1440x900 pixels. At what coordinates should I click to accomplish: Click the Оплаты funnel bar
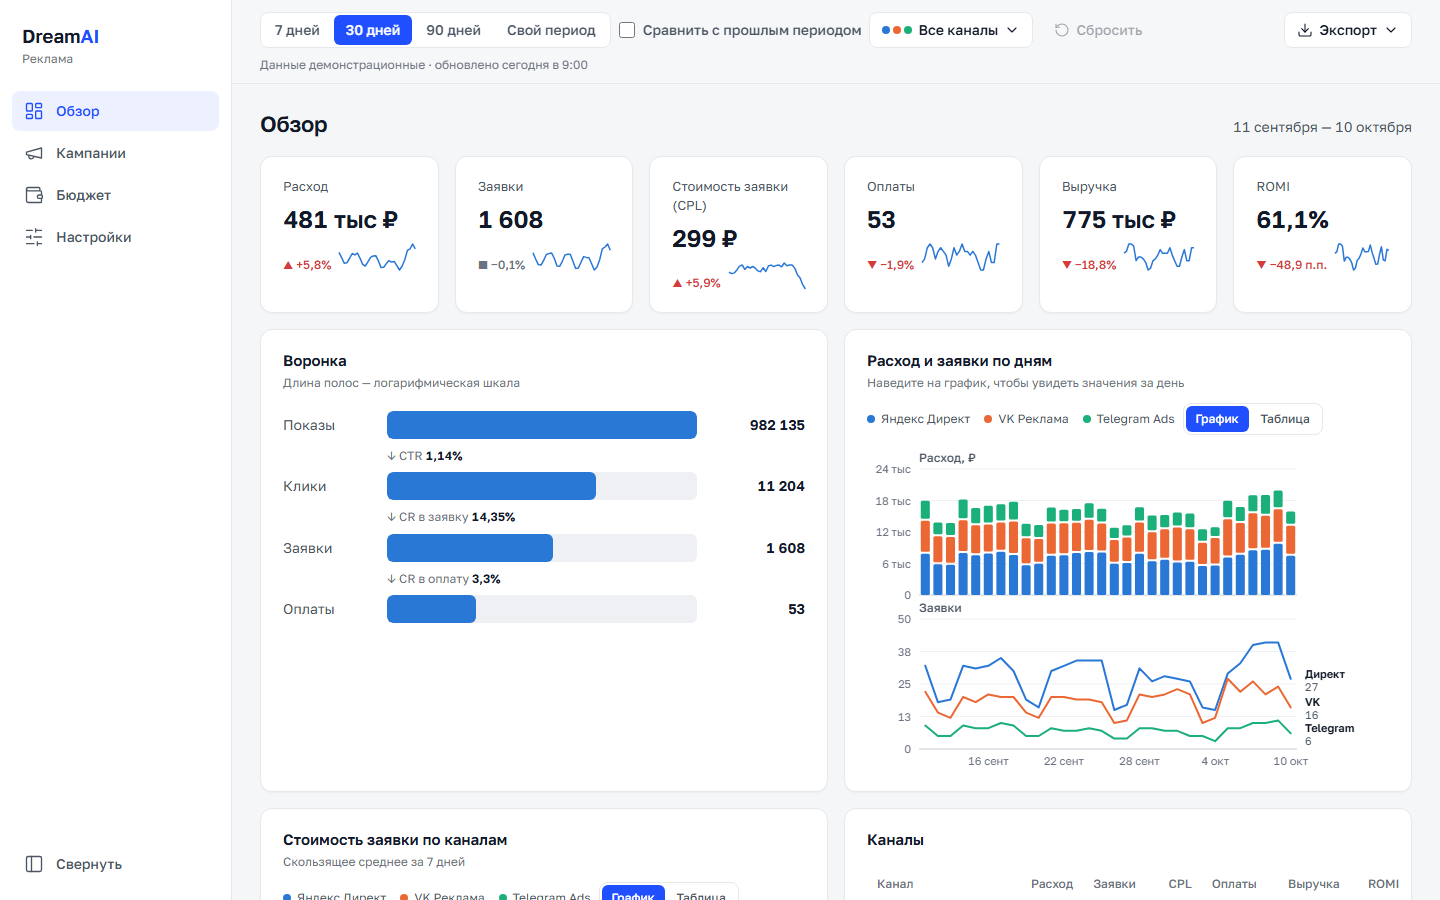point(431,609)
